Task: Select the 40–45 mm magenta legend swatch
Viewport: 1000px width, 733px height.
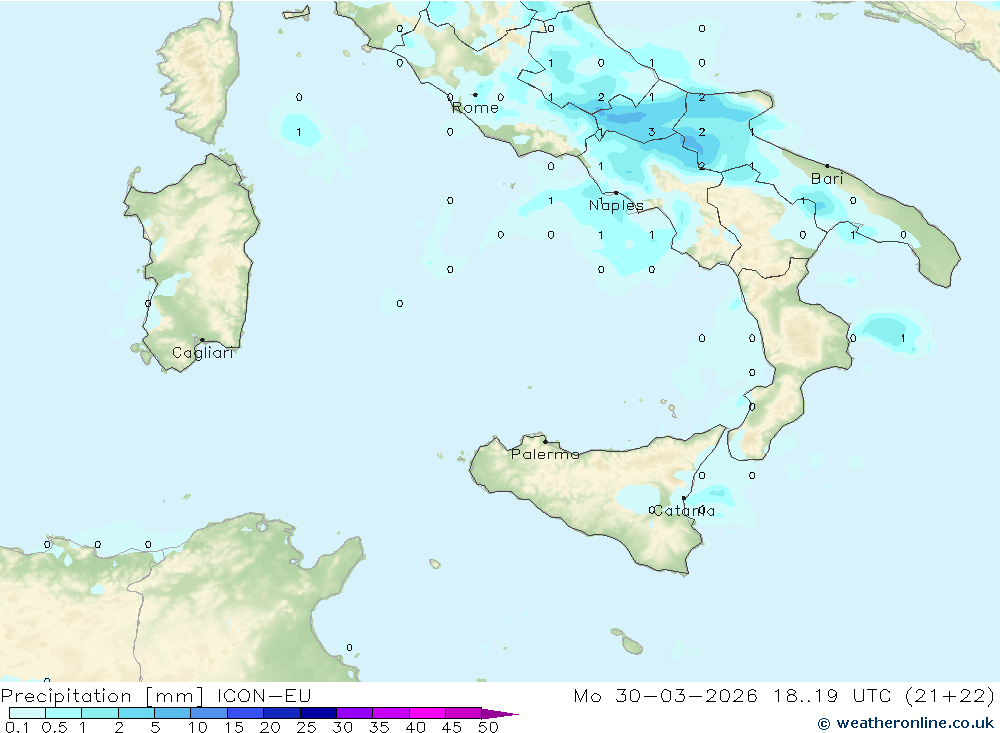Action: tap(427, 713)
